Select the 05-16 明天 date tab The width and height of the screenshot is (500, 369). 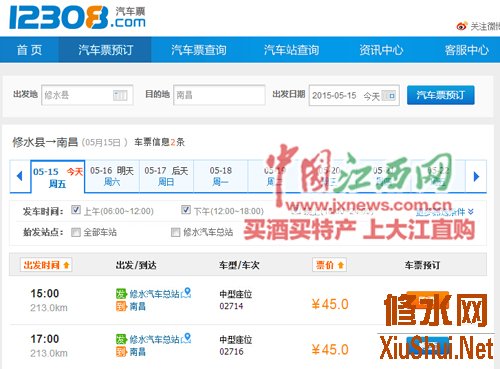click(x=112, y=176)
